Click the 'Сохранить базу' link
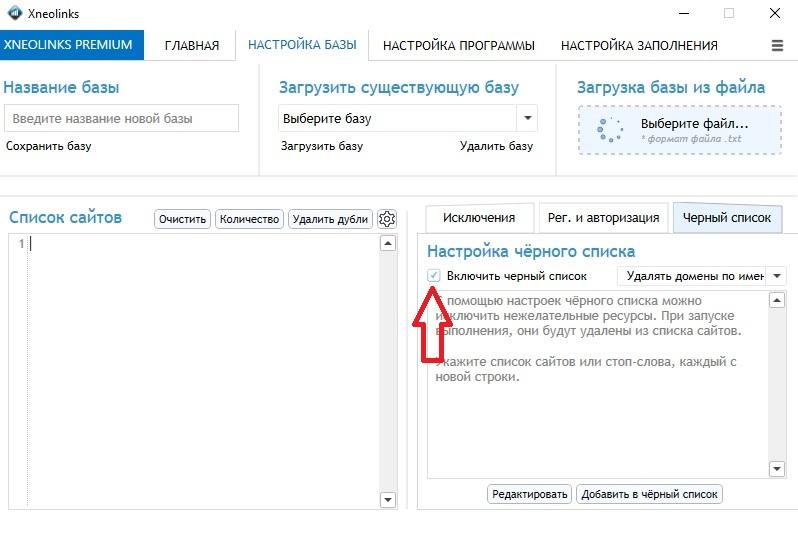The height and width of the screenshot is (533, 798). 49,146
